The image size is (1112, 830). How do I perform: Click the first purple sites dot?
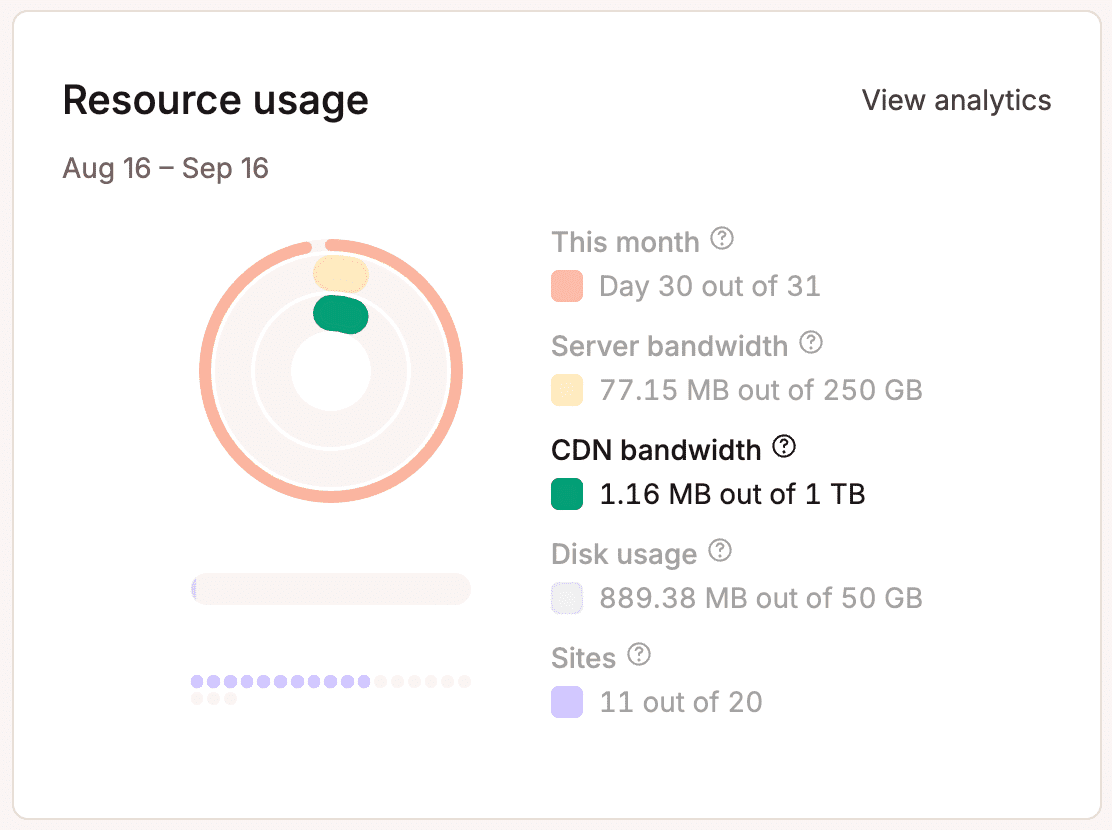[x=196, y=680]
